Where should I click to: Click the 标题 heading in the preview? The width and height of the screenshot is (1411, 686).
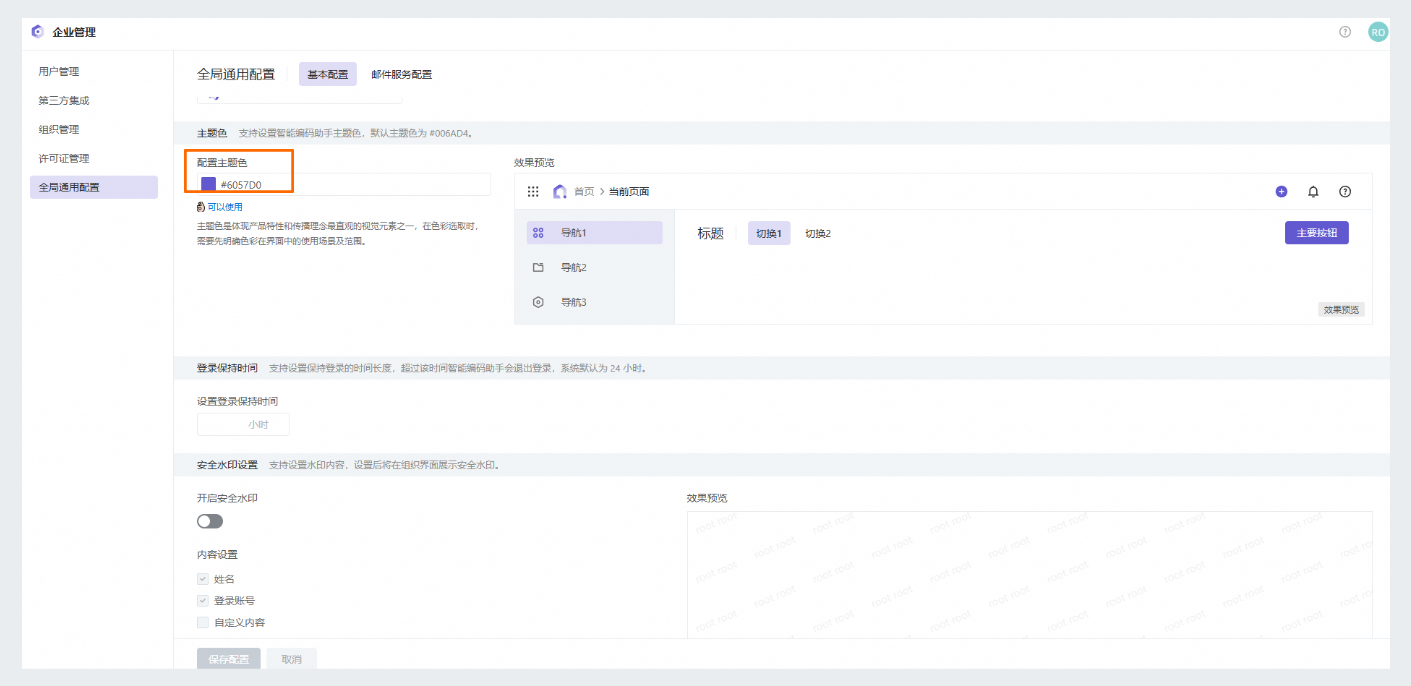point(710,233)
